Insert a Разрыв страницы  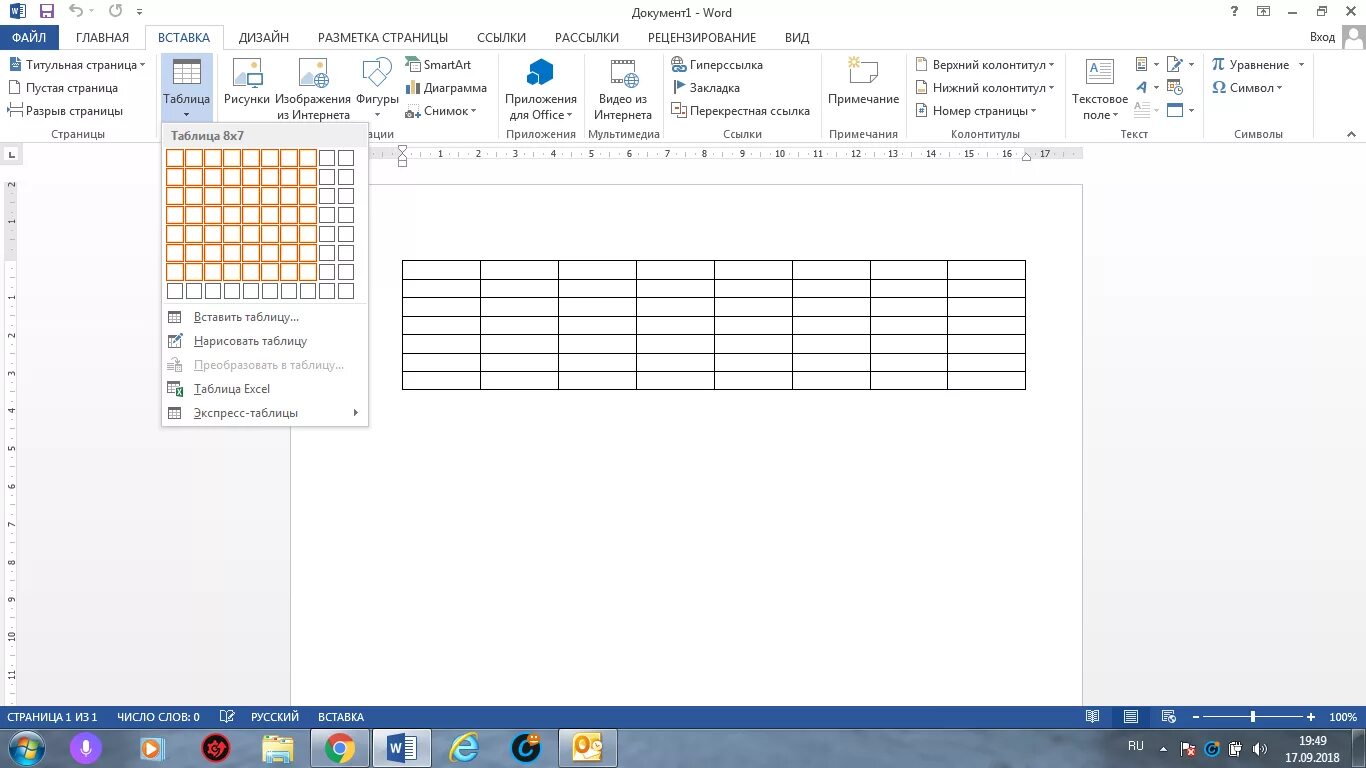point(65,110)
